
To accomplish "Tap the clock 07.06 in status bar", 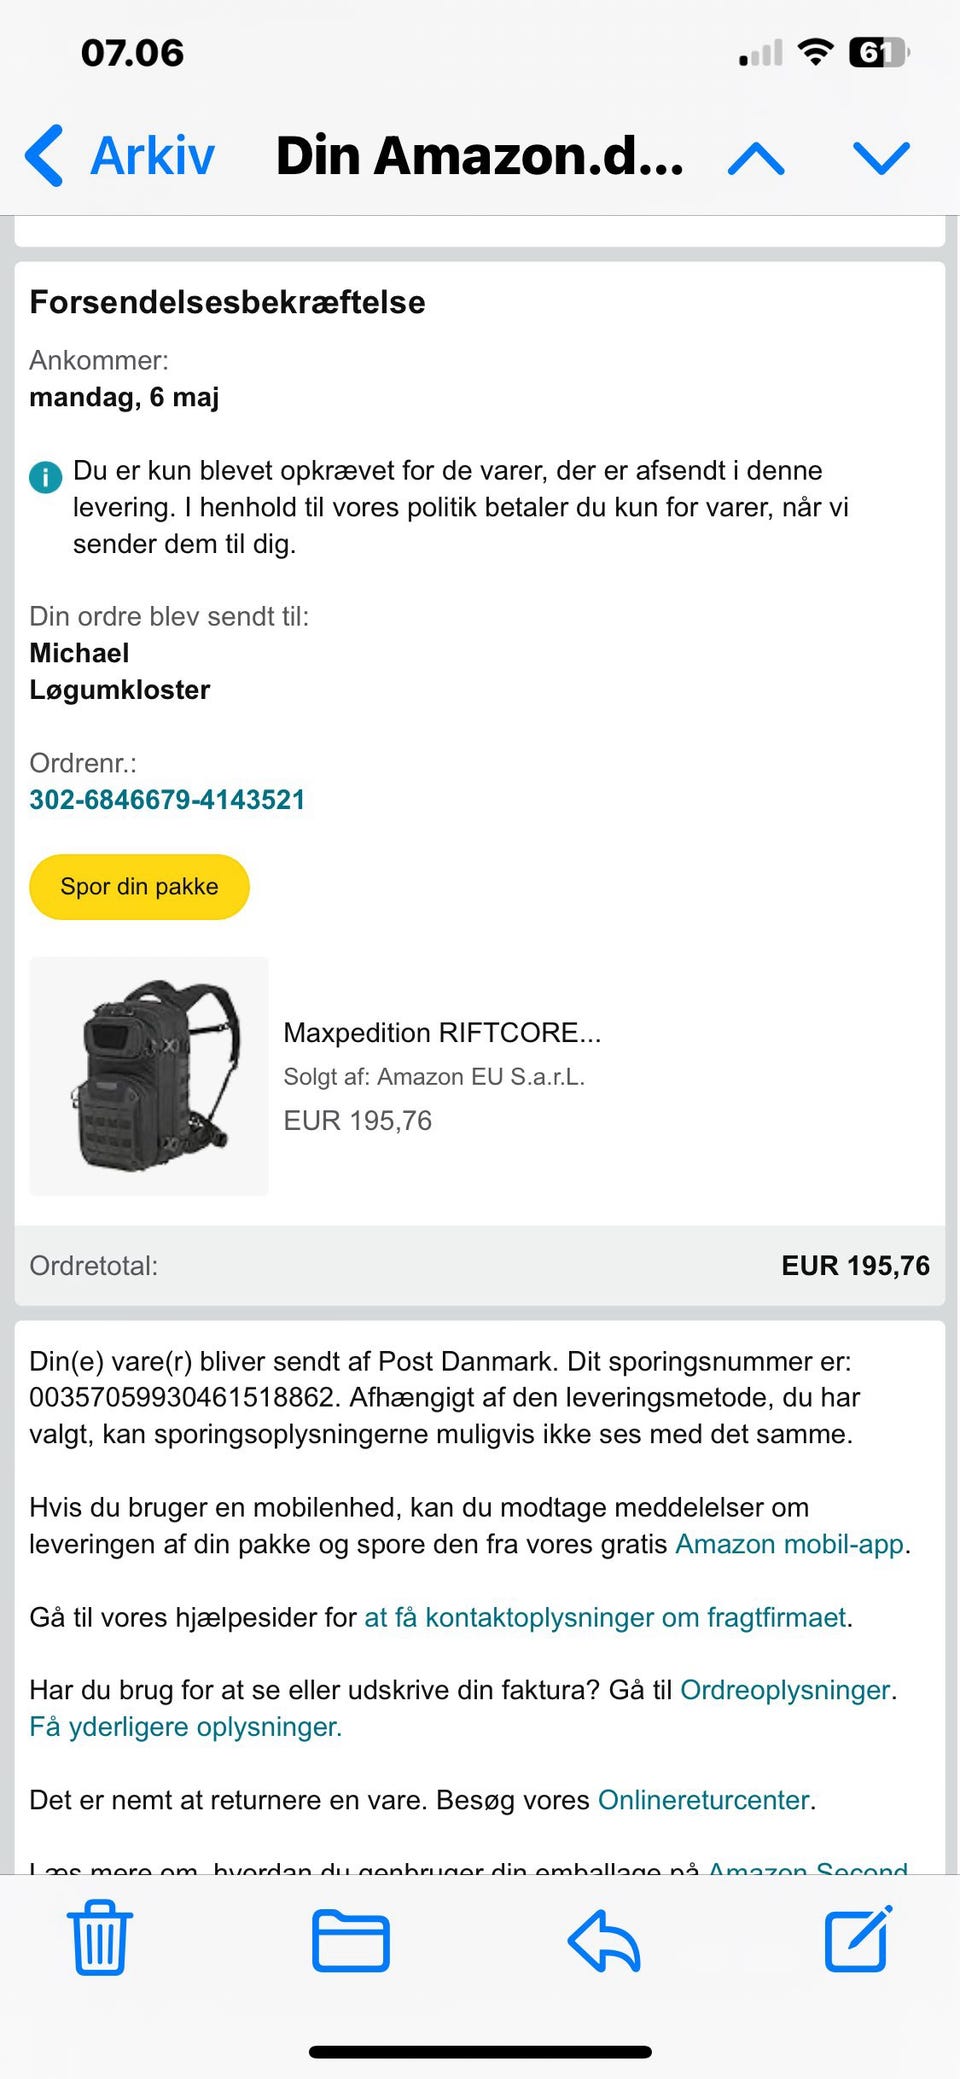I will pos(132,52).
